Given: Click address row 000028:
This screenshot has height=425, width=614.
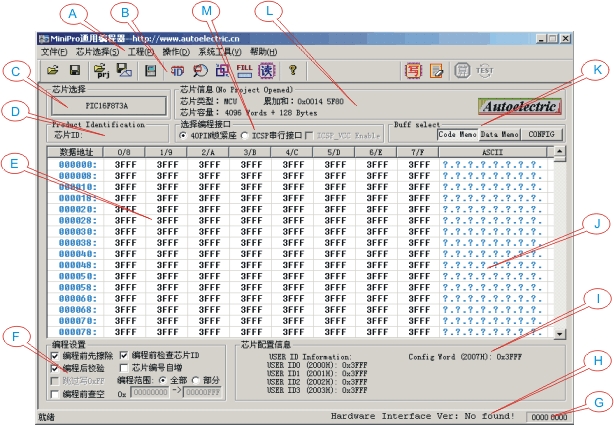Looking at the screenshot, I should pos(78,221).
